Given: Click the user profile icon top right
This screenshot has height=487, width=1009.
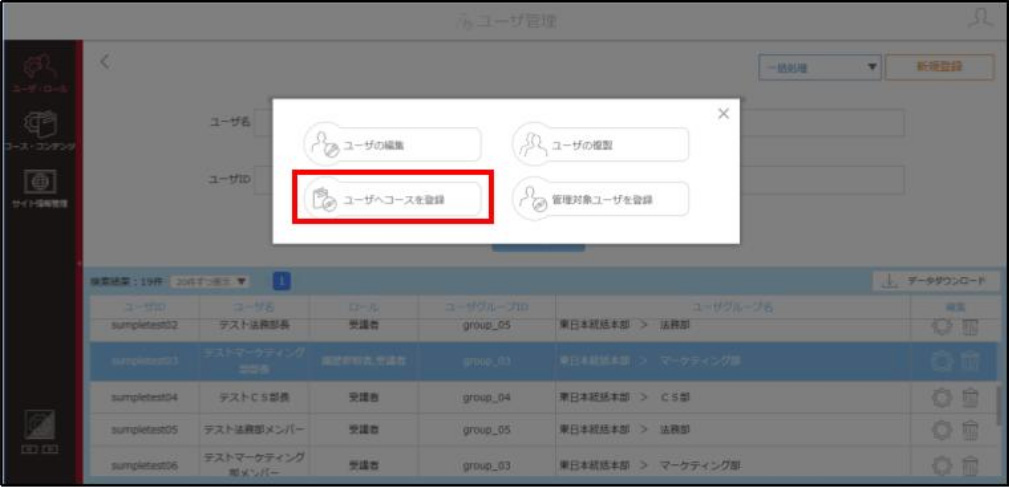Looking at the screenshot, I should pos(980,19).
